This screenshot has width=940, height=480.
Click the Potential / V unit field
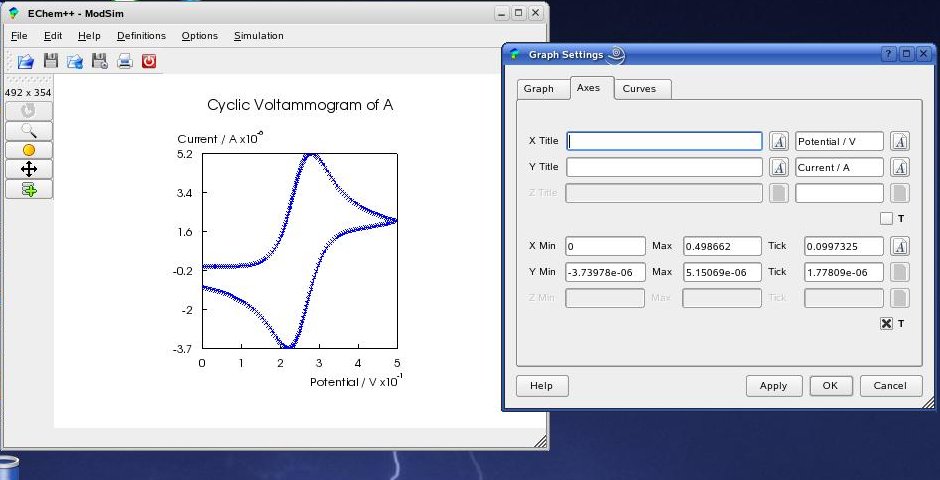tap(839, 141)
